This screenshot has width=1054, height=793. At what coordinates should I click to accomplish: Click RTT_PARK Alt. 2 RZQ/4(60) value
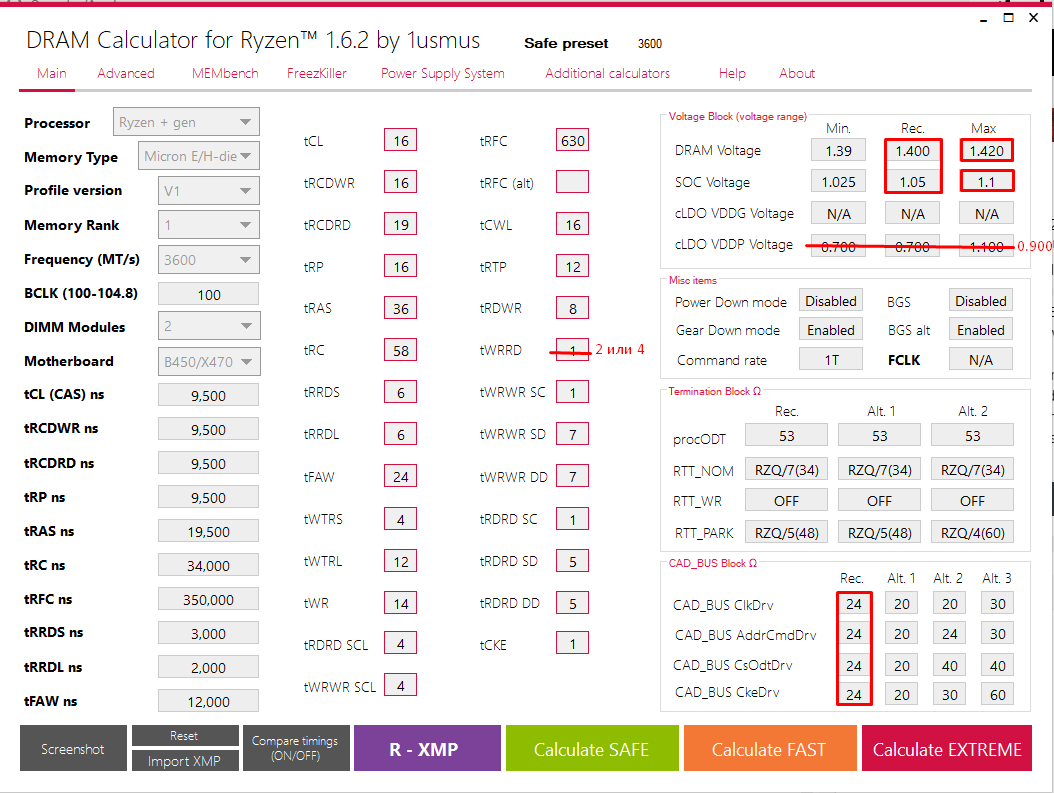[972, 532]
